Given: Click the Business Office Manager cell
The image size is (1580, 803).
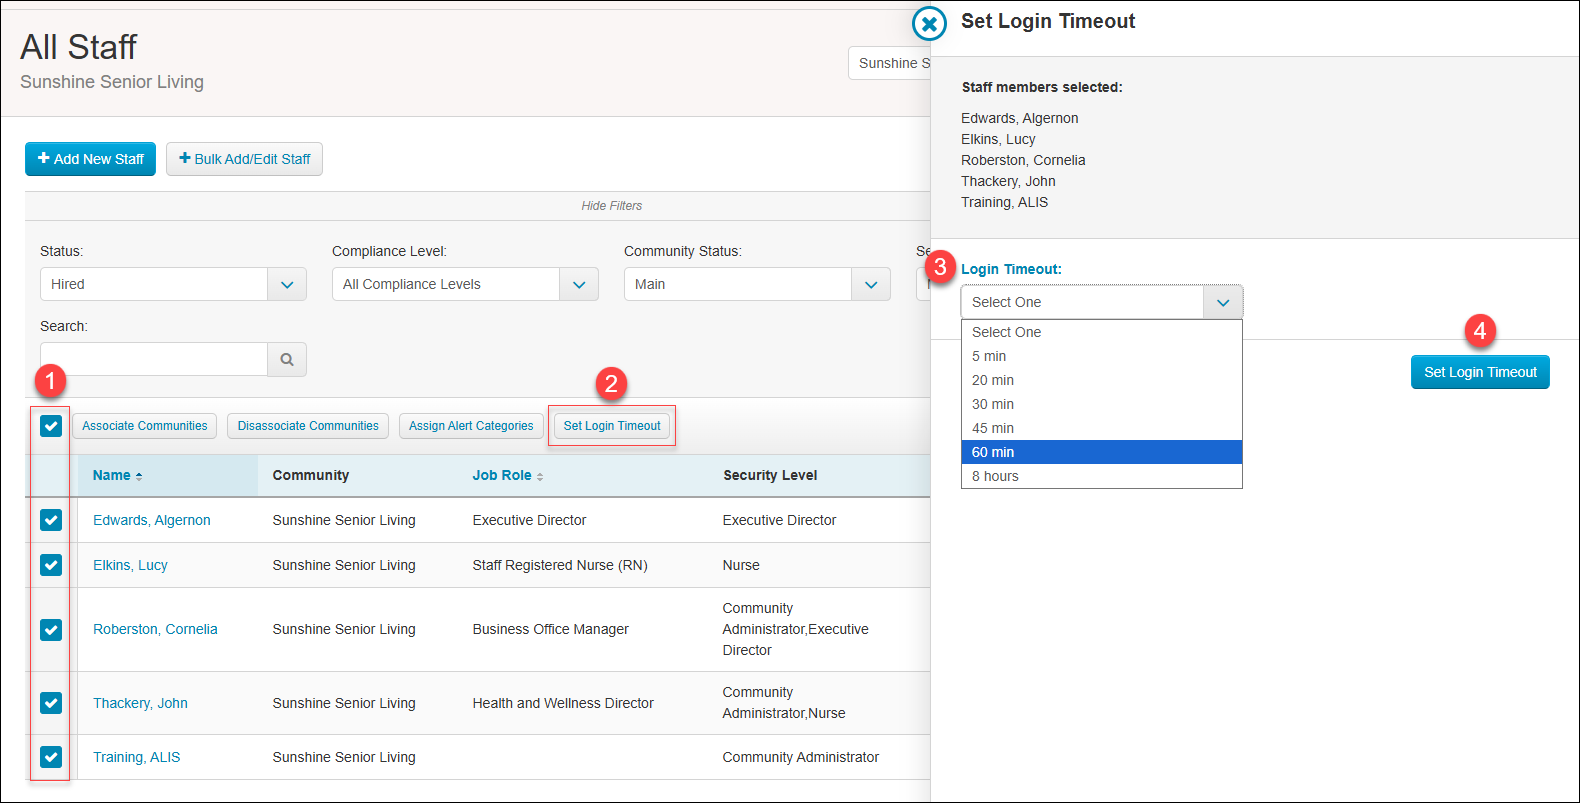Looking at the screenshot, I should click(550, 629).
